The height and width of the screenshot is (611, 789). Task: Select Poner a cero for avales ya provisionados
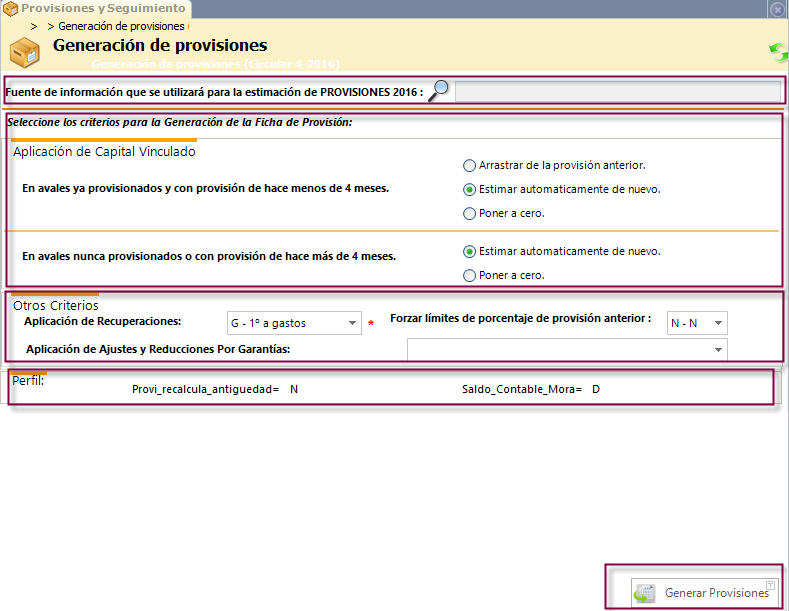(x=469, y=213)
